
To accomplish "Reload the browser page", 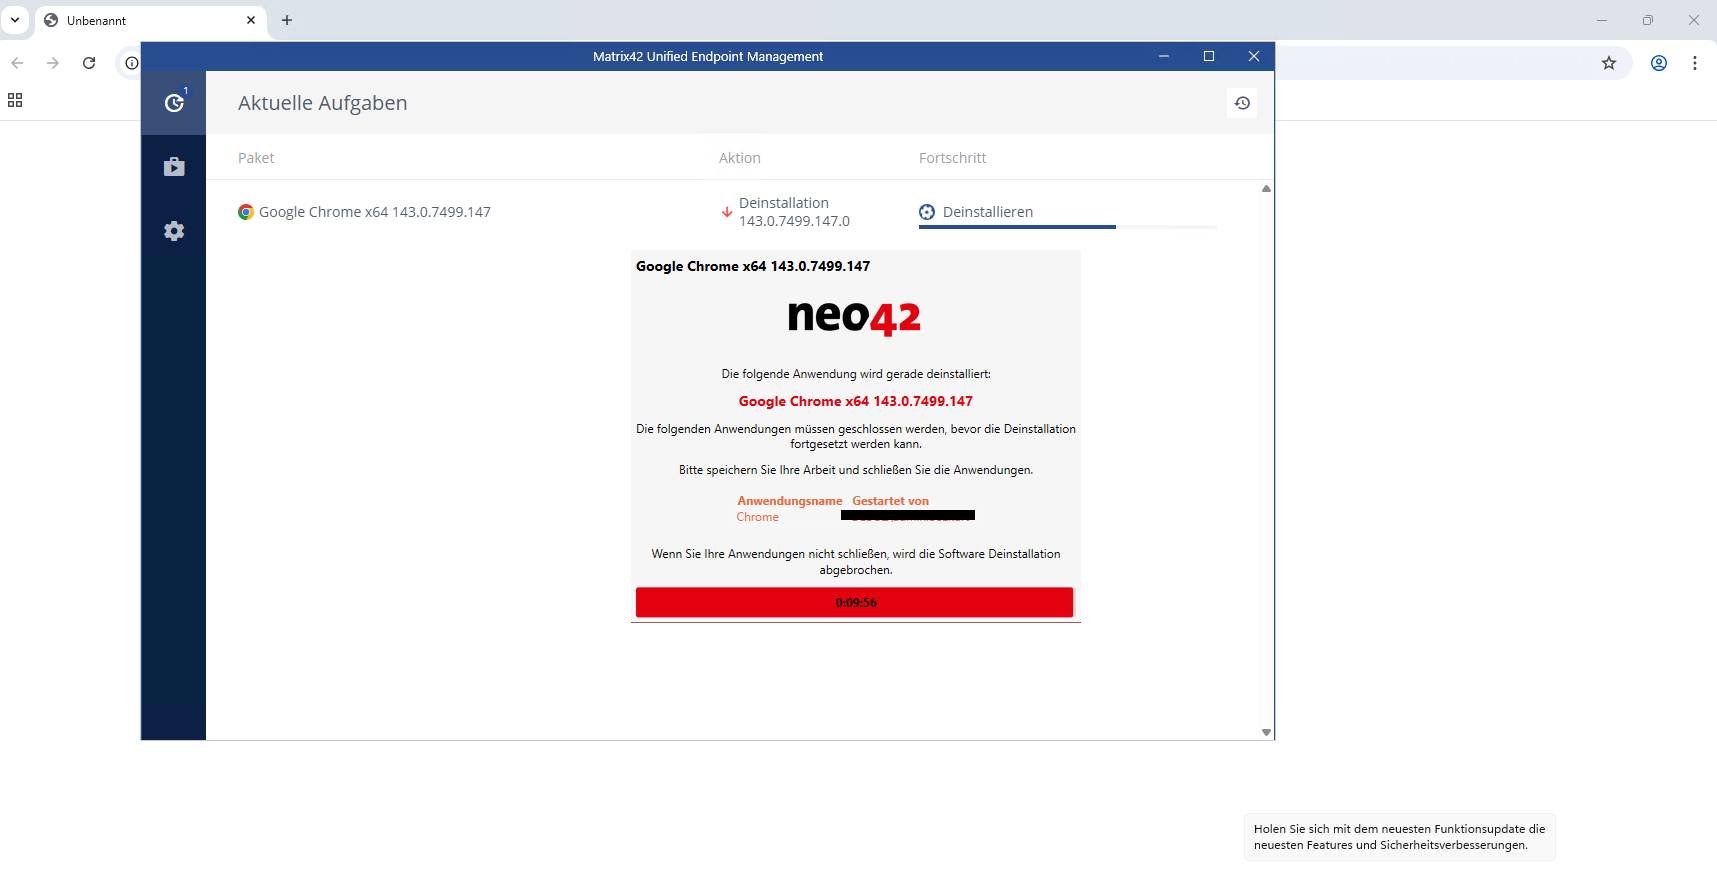I will tap(89, 63).
